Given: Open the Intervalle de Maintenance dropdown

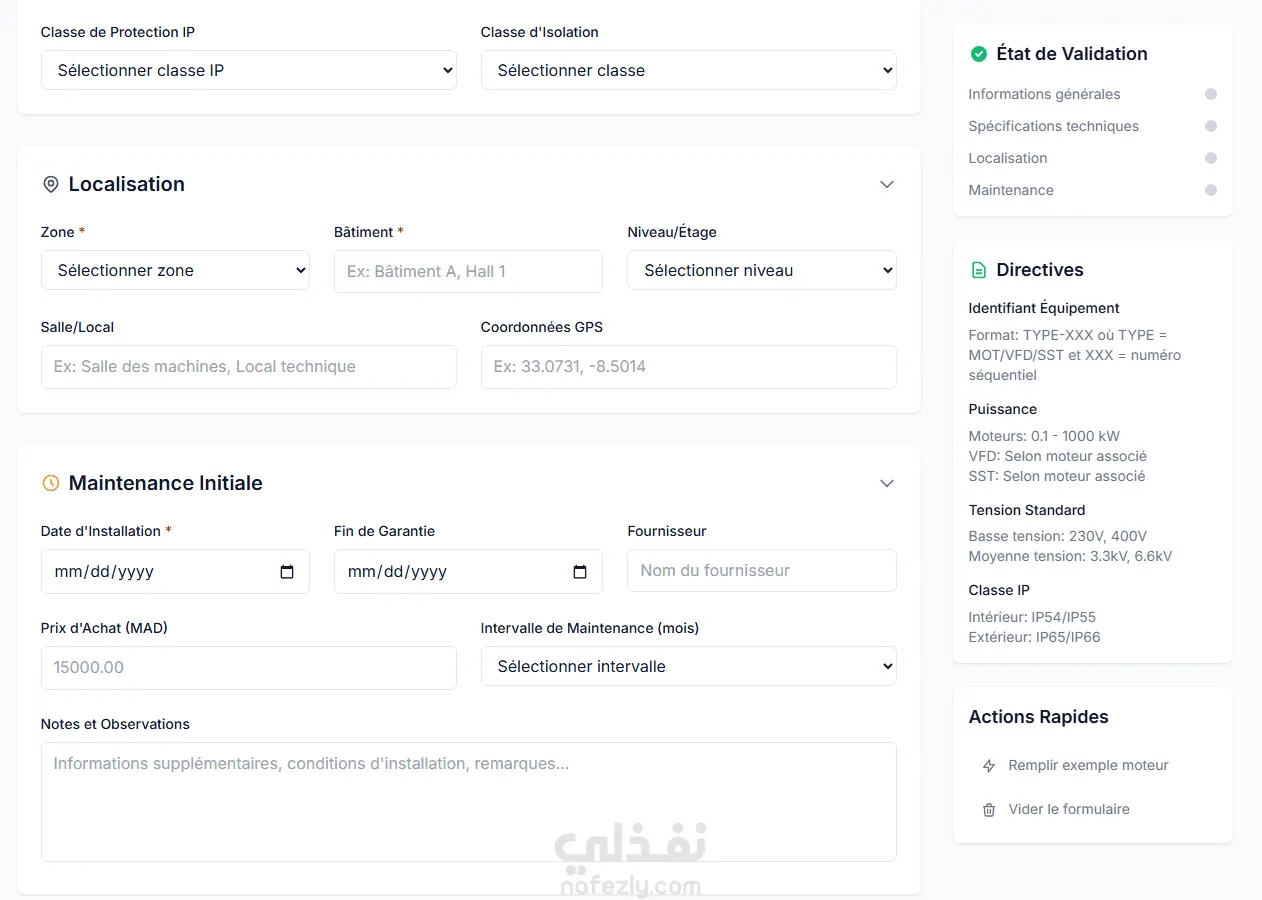Looking at the screenshot, I should pyautogui.click(x=688, y=666).
